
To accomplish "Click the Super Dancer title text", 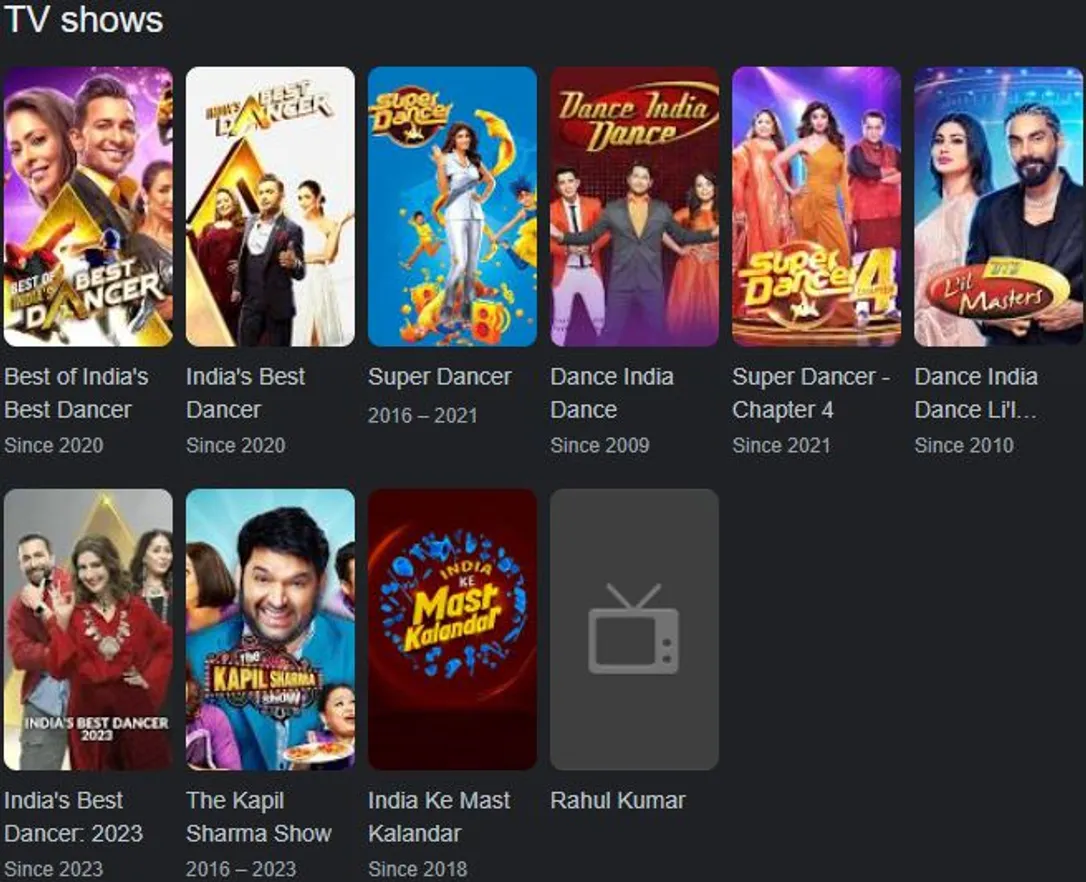I will click(440, 377).
